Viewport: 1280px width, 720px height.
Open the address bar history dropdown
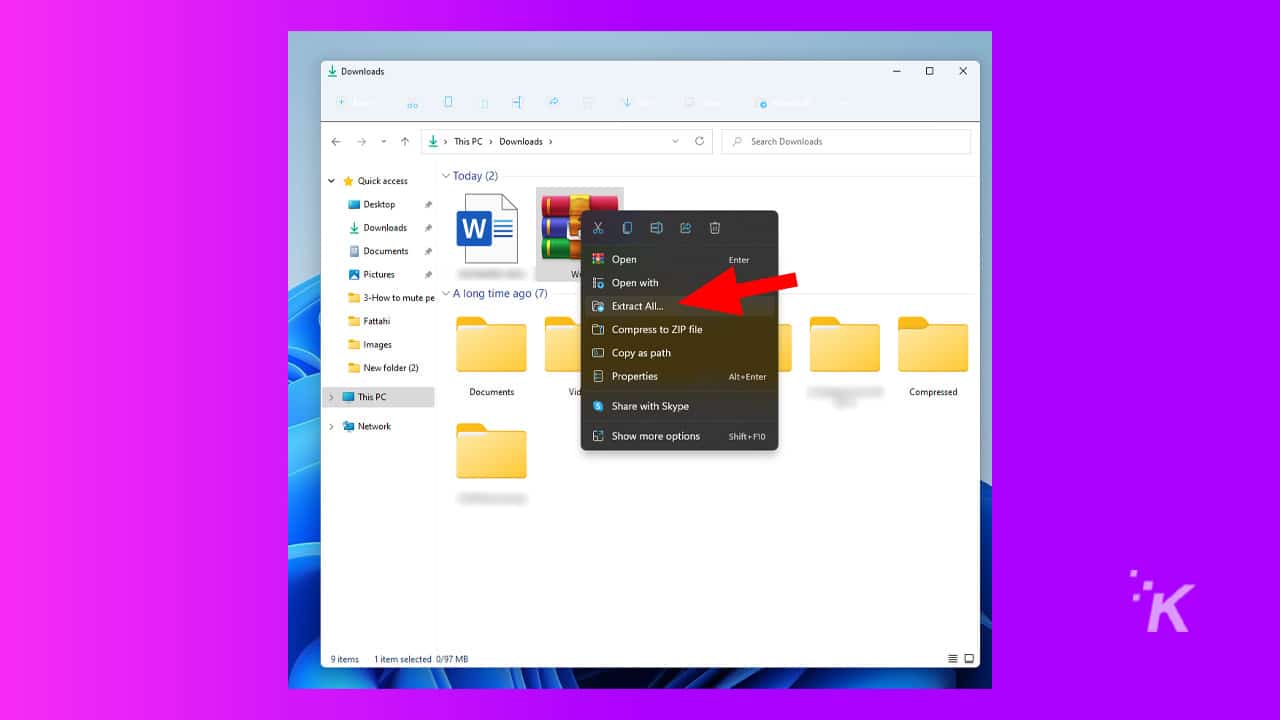click(x=675, y=141)
